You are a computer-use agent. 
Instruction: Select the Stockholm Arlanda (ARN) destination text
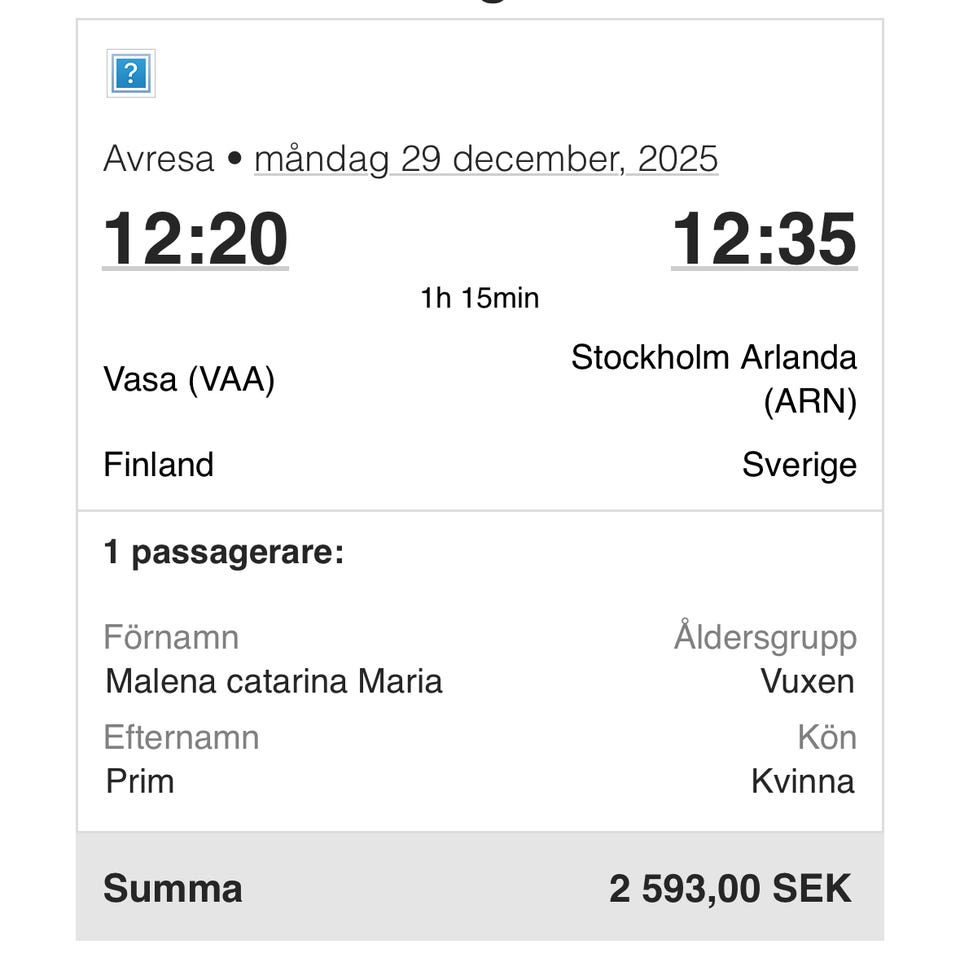coord(714,379)
